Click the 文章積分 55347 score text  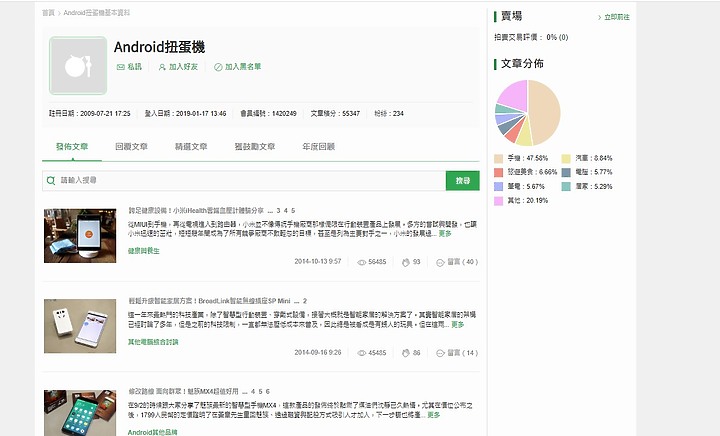click(x=335, y=113)
